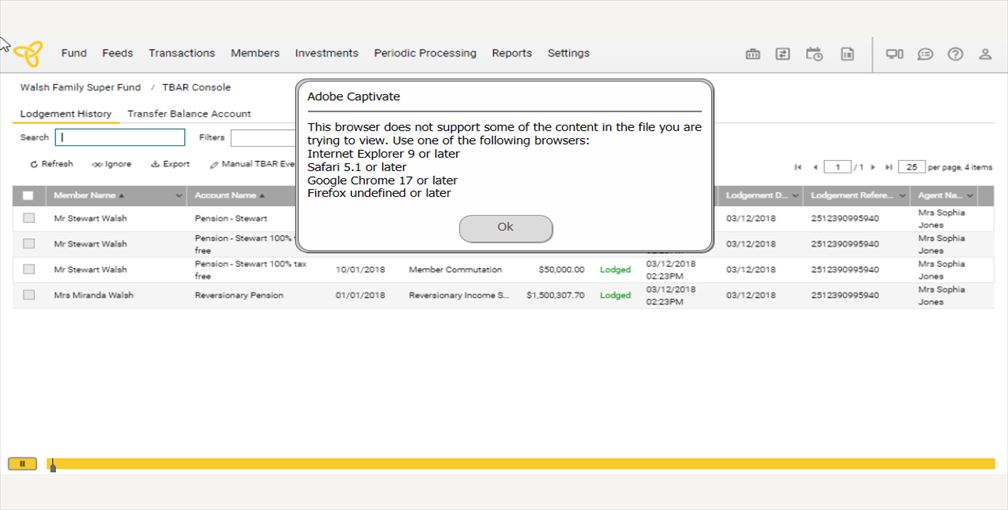Click the items per page field
The width and height of the screenshot is (1008, 510).
point(912,167)
